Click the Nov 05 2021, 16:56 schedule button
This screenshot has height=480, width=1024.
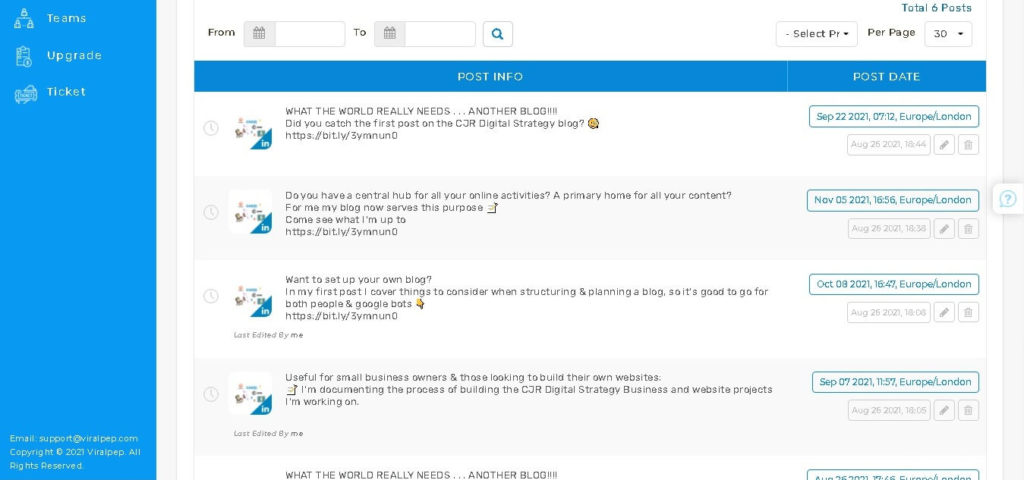coord(892,200)
